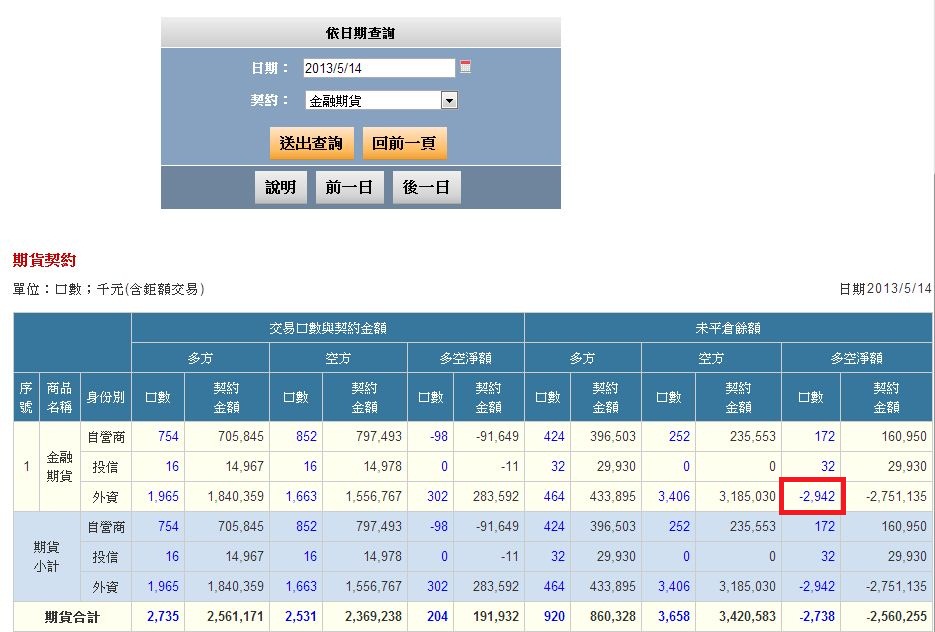Click the 期貨小計 row label
Image resolution: width=935 pixels, height=632 pixels.
coord(47,556)
